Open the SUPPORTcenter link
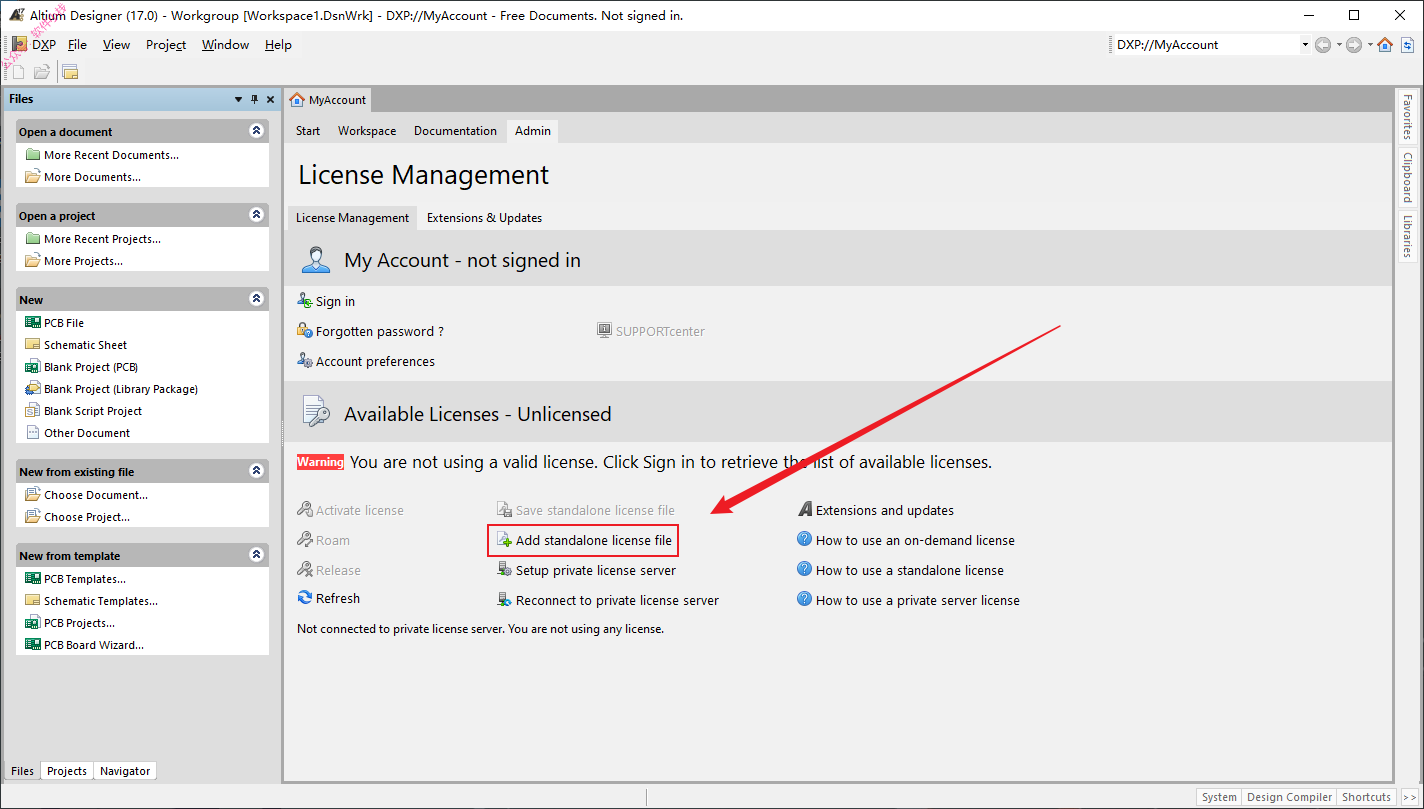 tap(660, 331)
